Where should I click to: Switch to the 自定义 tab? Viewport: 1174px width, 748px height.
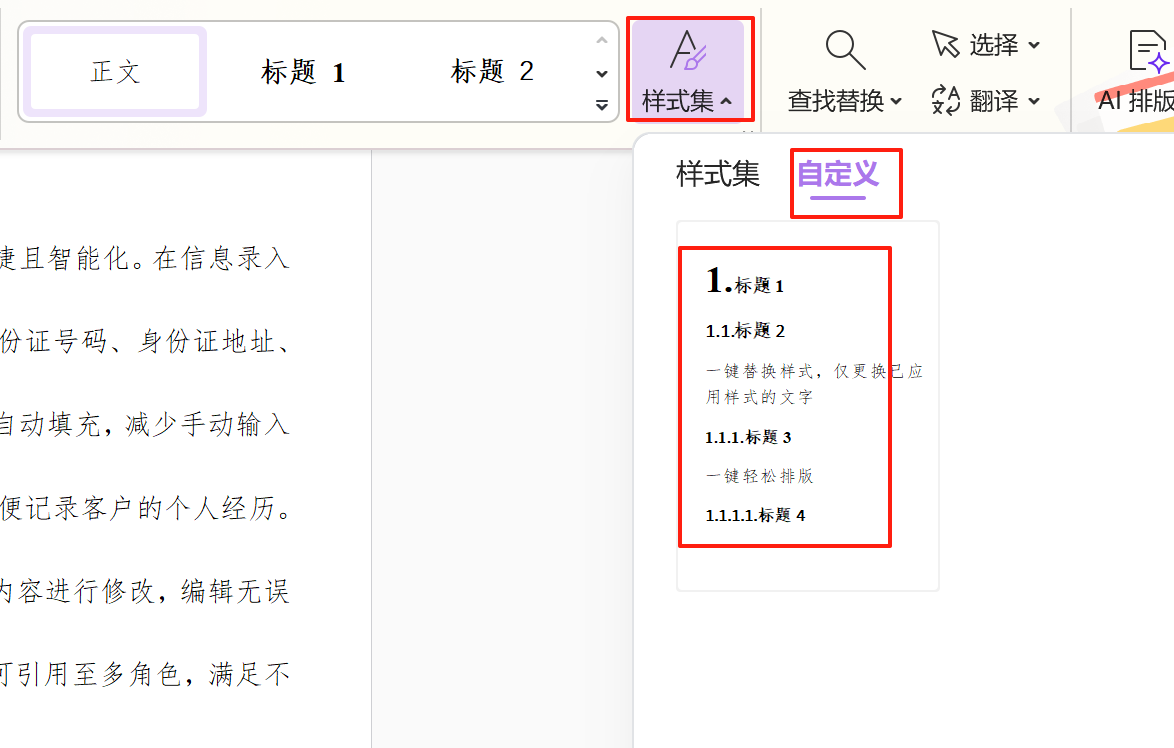(x=837, y=174)
